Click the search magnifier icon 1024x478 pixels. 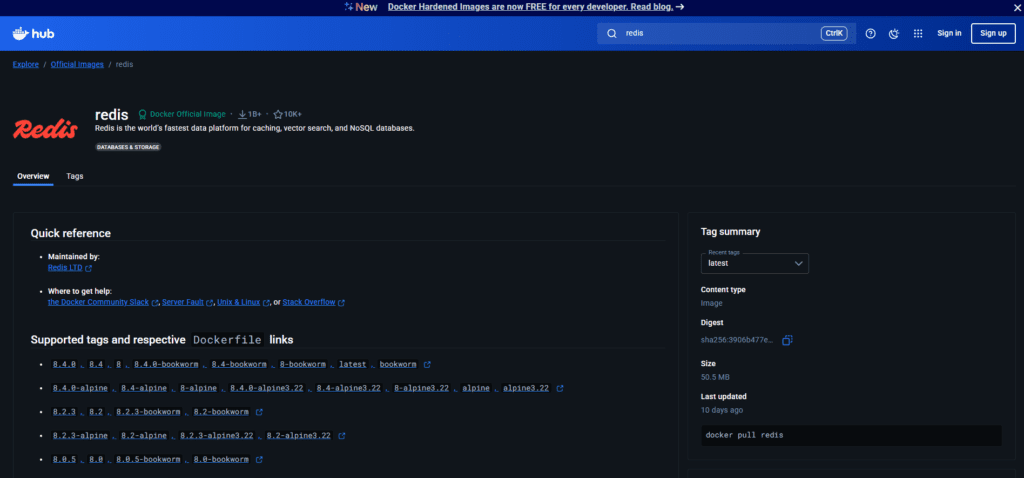point(611,33)
